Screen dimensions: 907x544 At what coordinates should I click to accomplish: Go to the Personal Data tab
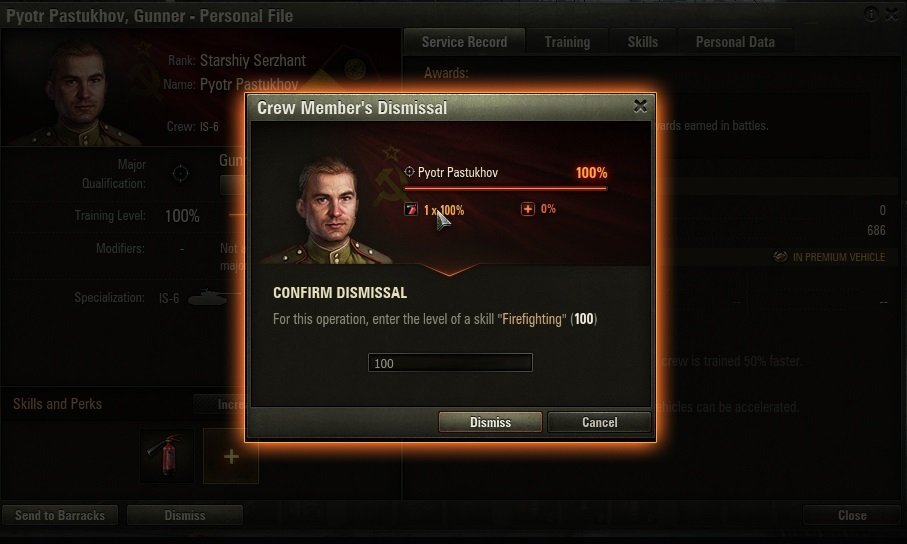735,42
